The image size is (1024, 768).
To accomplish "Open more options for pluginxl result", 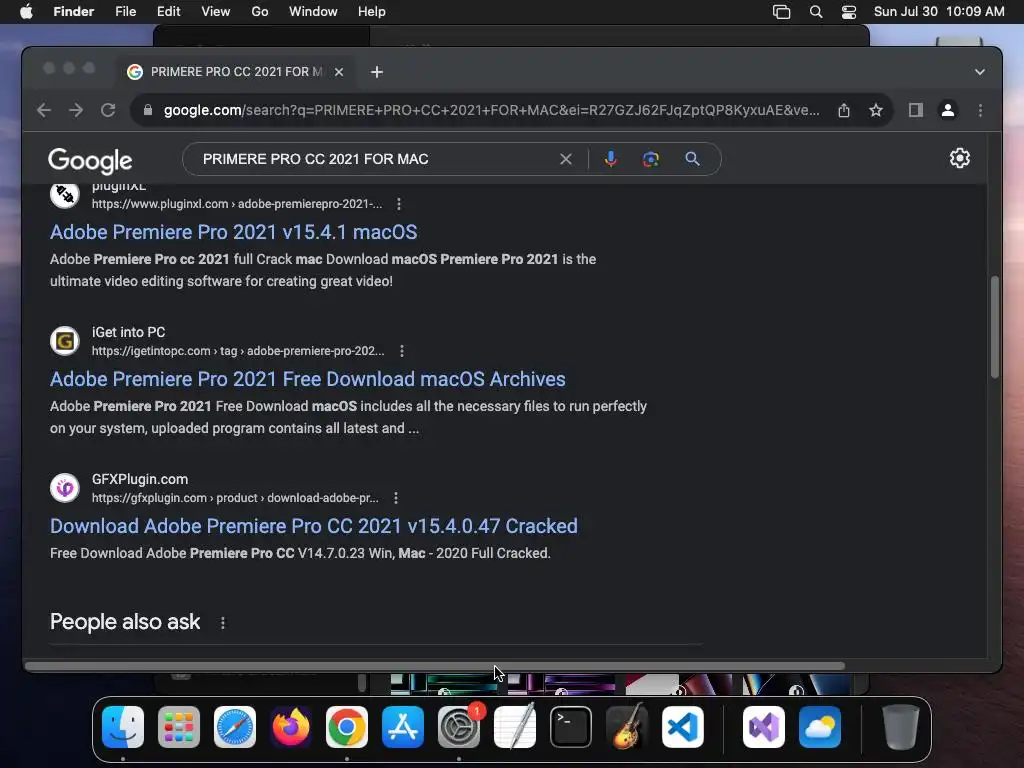I will tap(399, 204).
